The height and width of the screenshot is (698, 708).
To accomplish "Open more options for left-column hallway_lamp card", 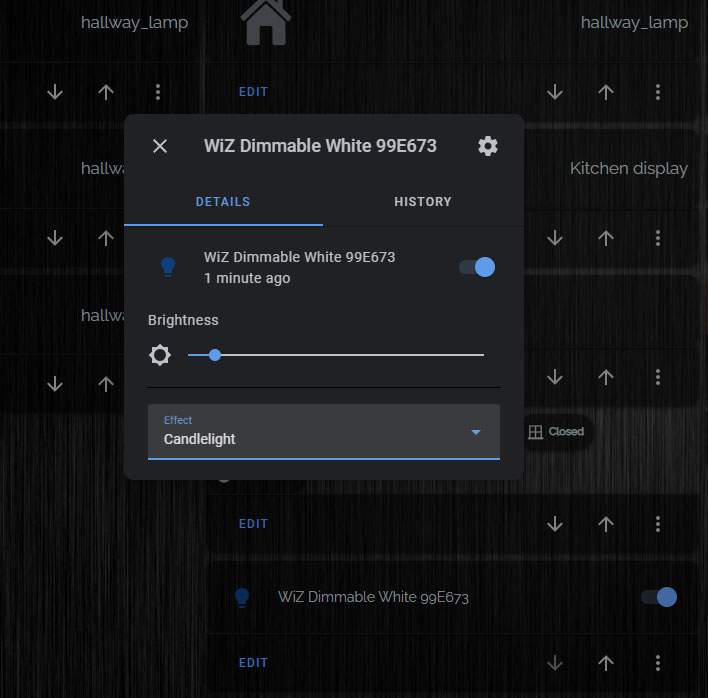I will pyautogui.click(x=158, y=92).
